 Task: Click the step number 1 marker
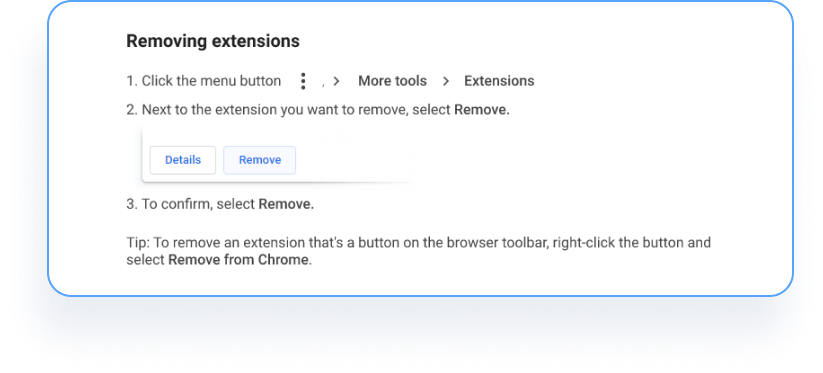pyautogui.click(x=132, y=81)
